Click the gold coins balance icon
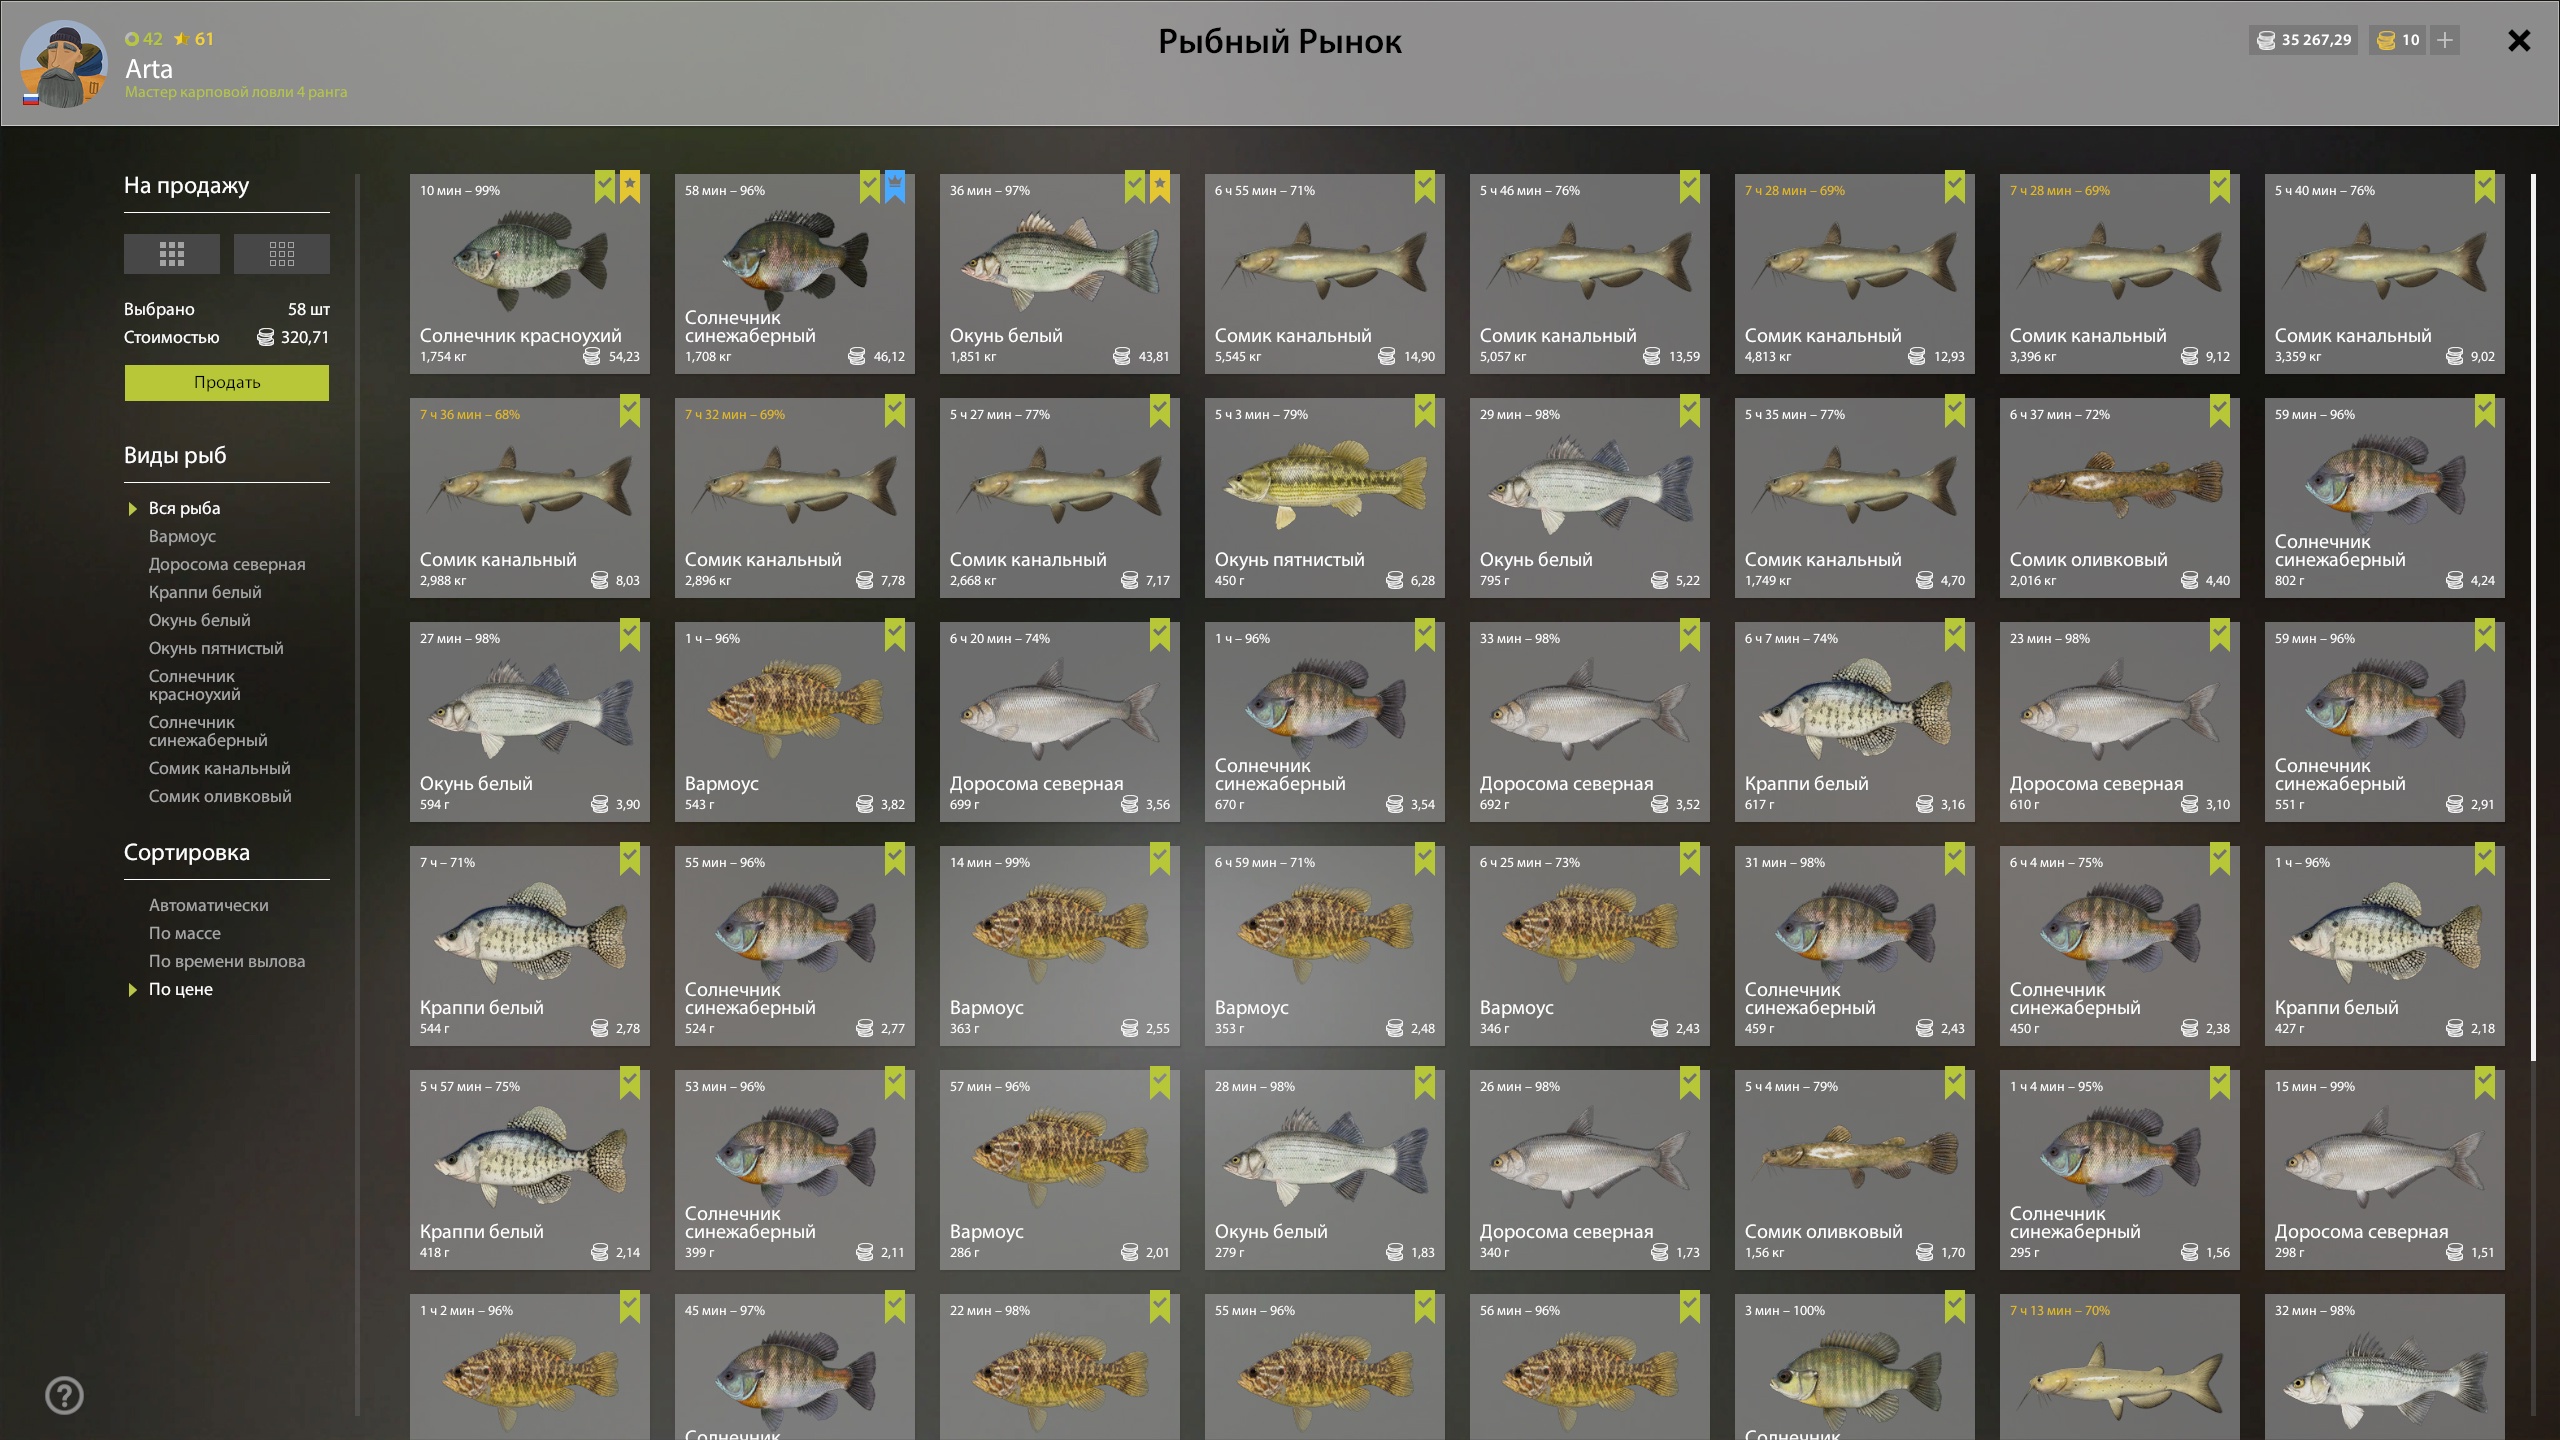This screenshot has width=2560, height=1440. (2386, 40)
